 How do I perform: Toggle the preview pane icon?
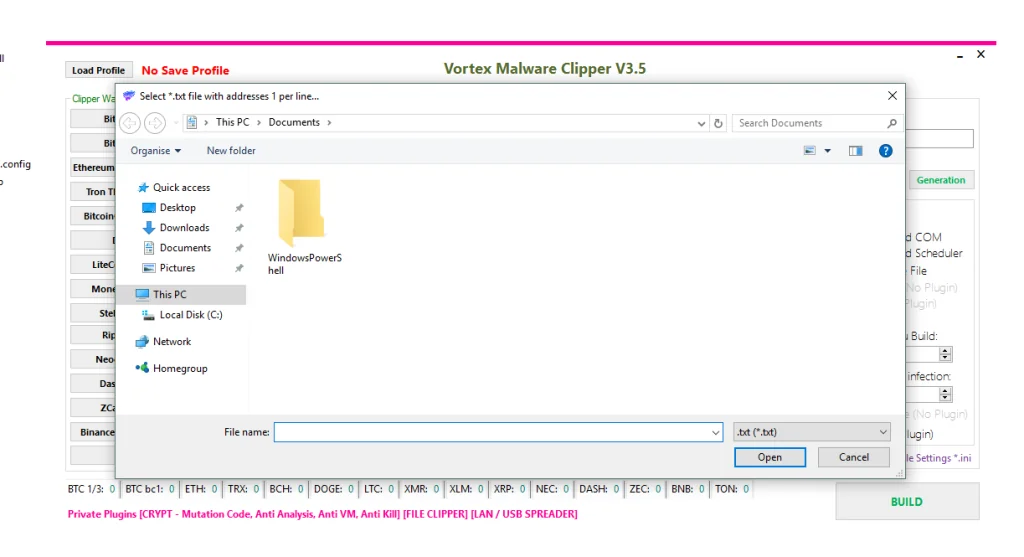pos(855,151)
